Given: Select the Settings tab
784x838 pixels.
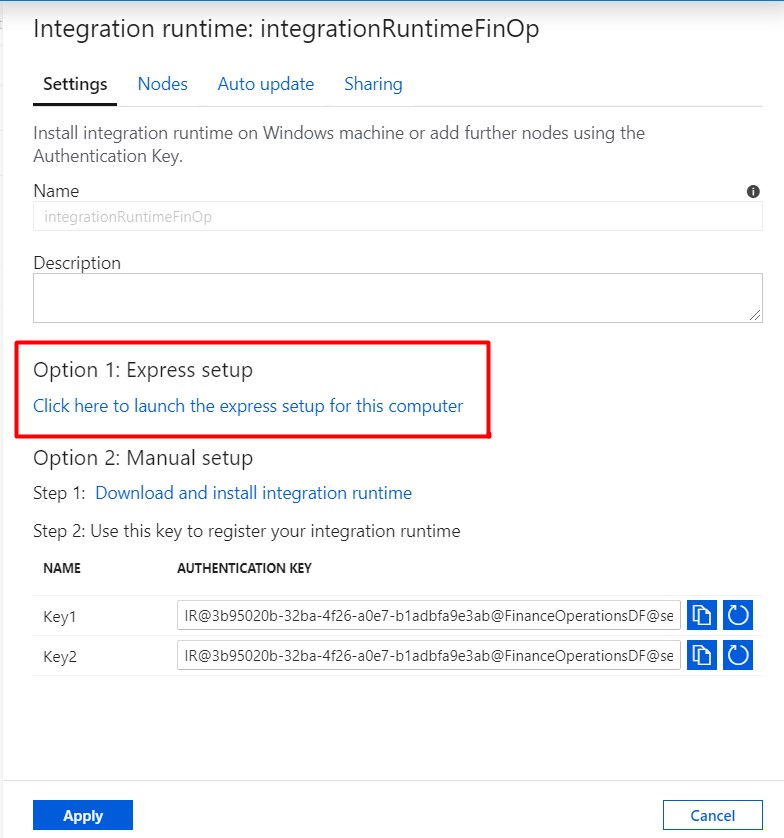Looking at the screenshot, I should (x=75, y=84).
